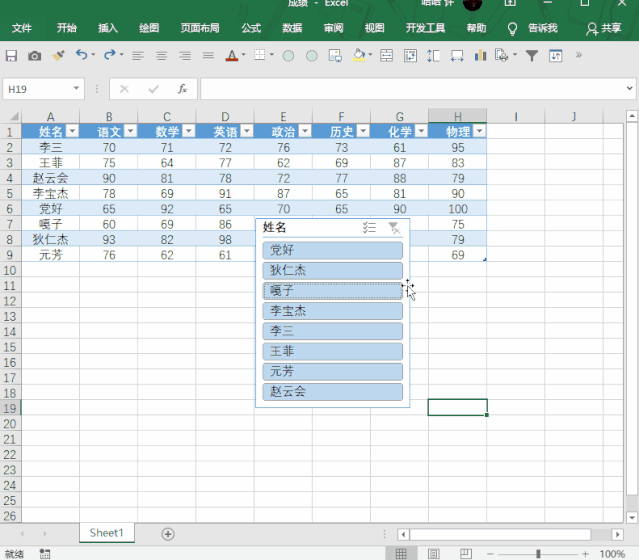Open the 姓名 column filter dropdown
Viewport: 639px width, 560px height.
(72, 131)
